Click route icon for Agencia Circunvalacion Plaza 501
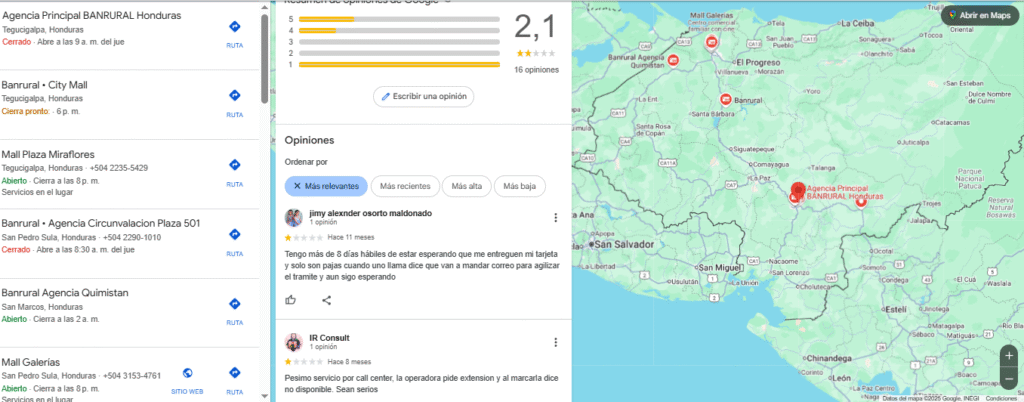 pyautogui.click(x=234, y=234)
